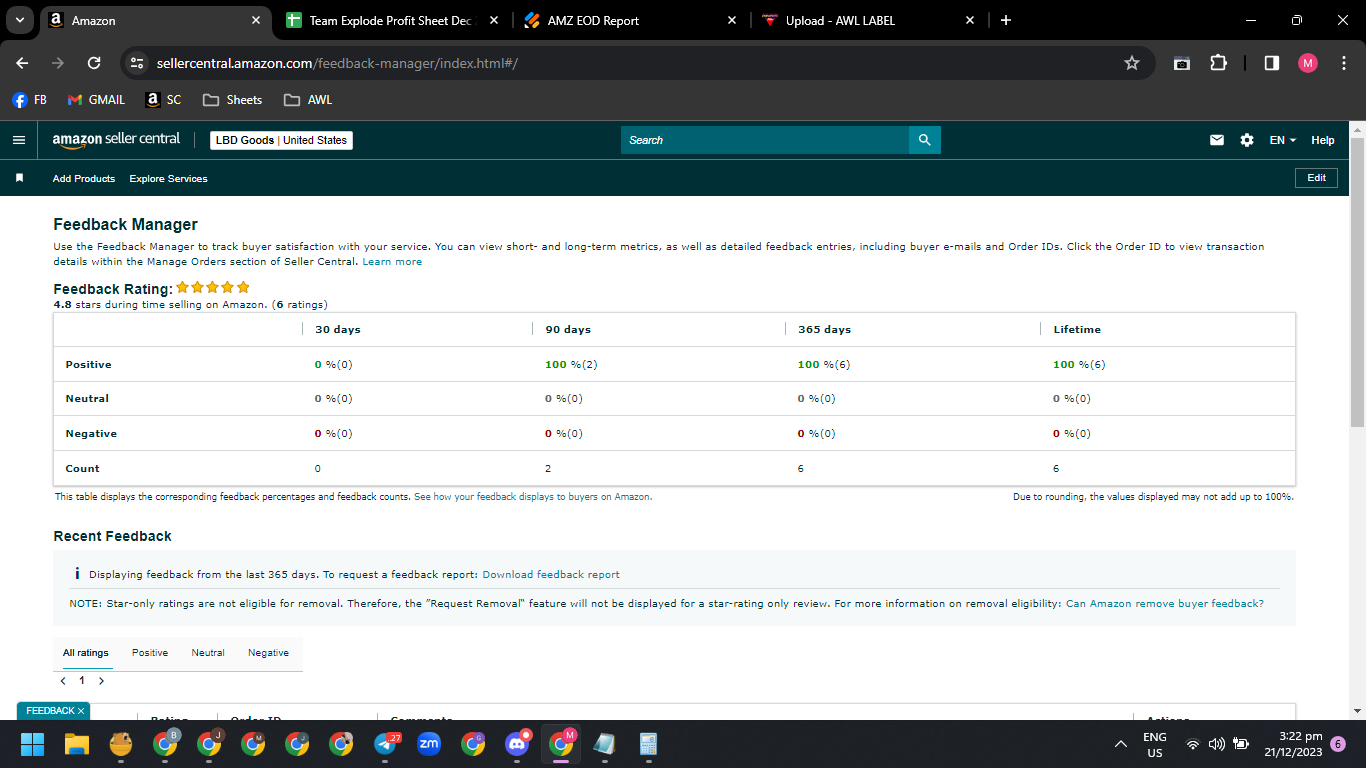Open a new browser tab
This screenshot has width=1366, height=768.
[1006, 20]
